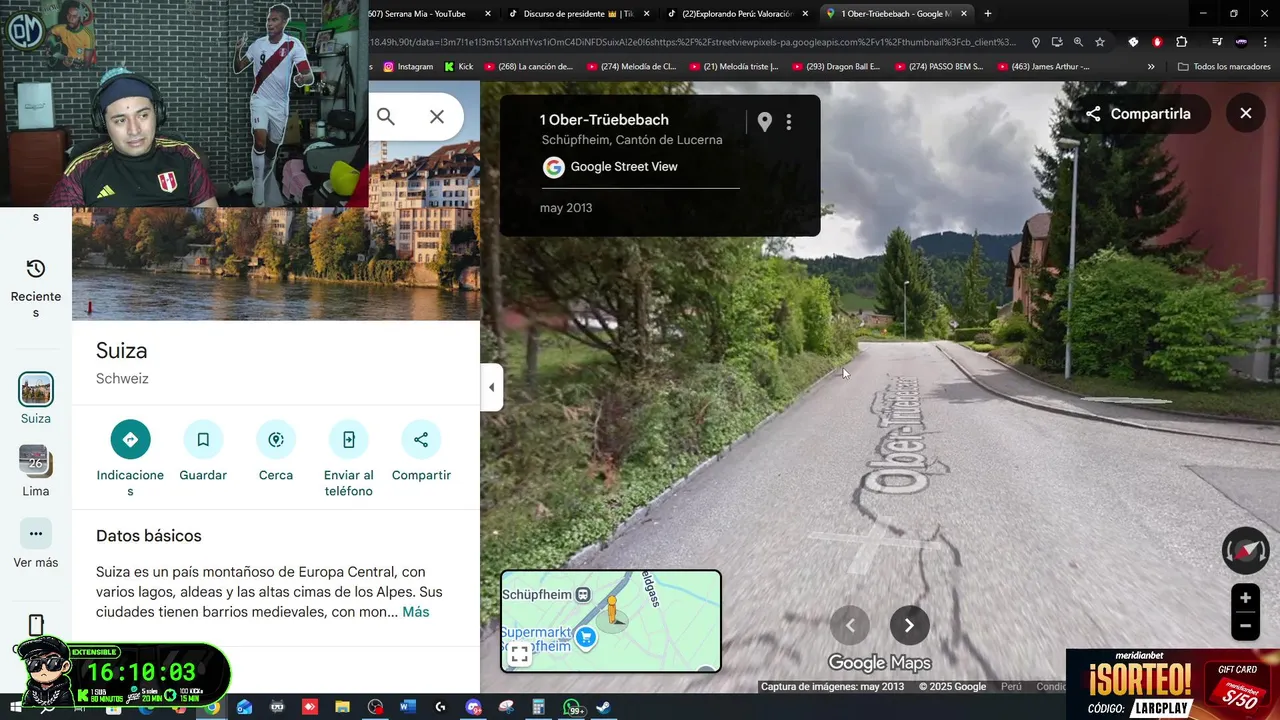Open the Instagram bookmark

point(408,67)
